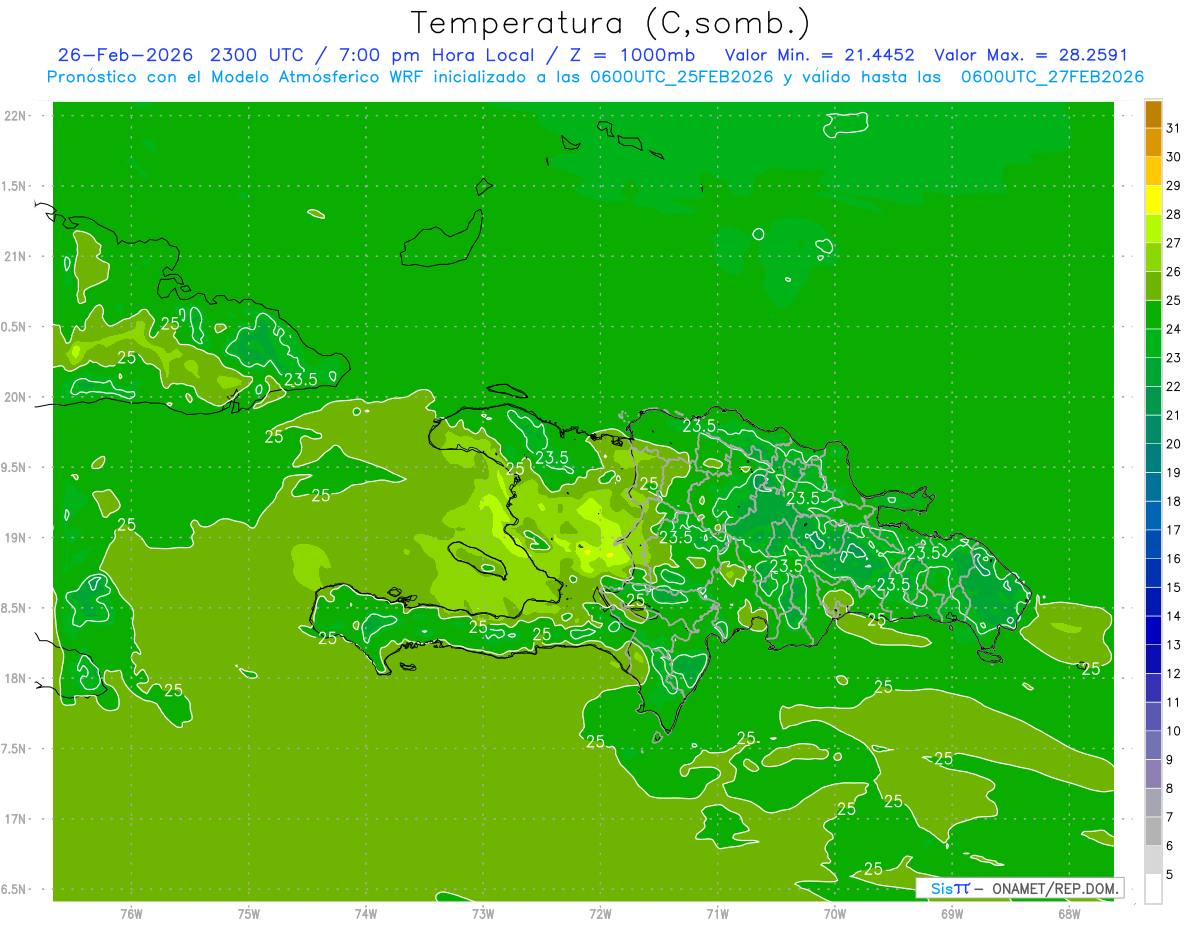Click 'Valor Max. = 28.2591' value
The image size is (1200, 927).
1031,55
